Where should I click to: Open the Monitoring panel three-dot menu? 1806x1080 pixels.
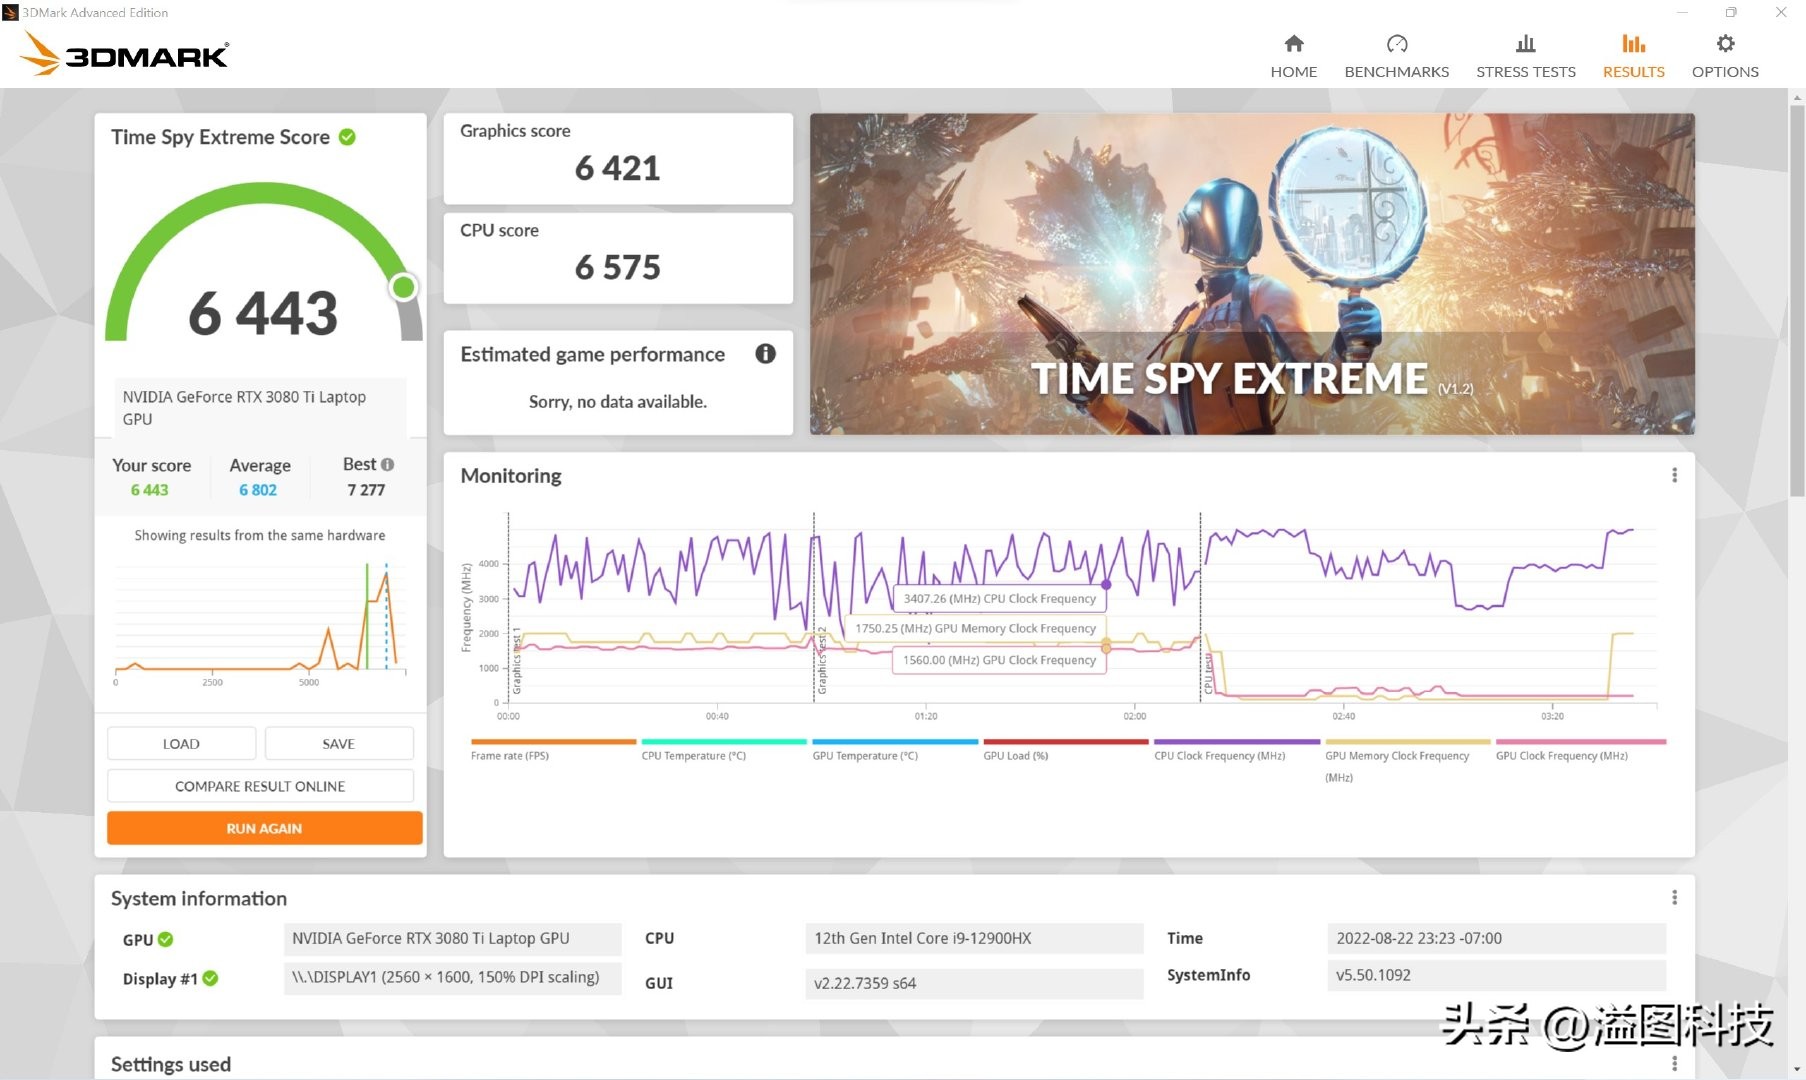[1674, 475]
